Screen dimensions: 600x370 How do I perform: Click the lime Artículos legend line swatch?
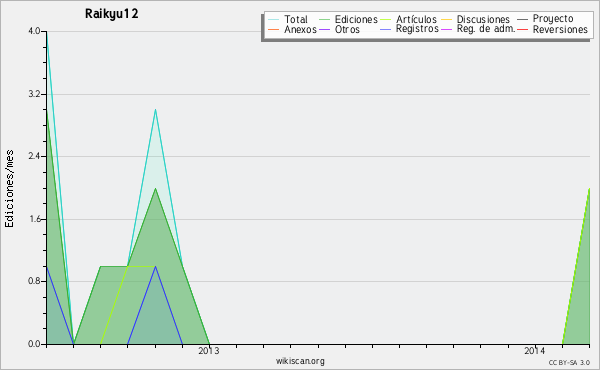pos(385,20)
